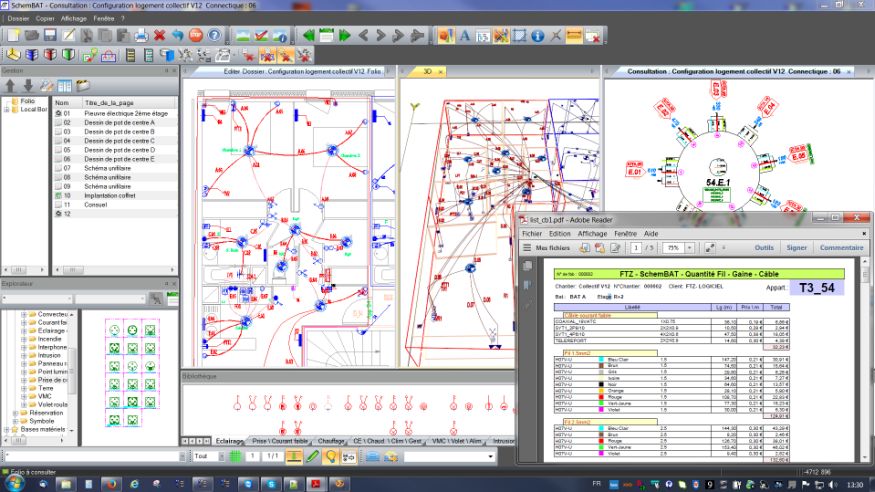Click the blue 3D cube view icon
The image size is (875, 492).
(x=32, y=55)
